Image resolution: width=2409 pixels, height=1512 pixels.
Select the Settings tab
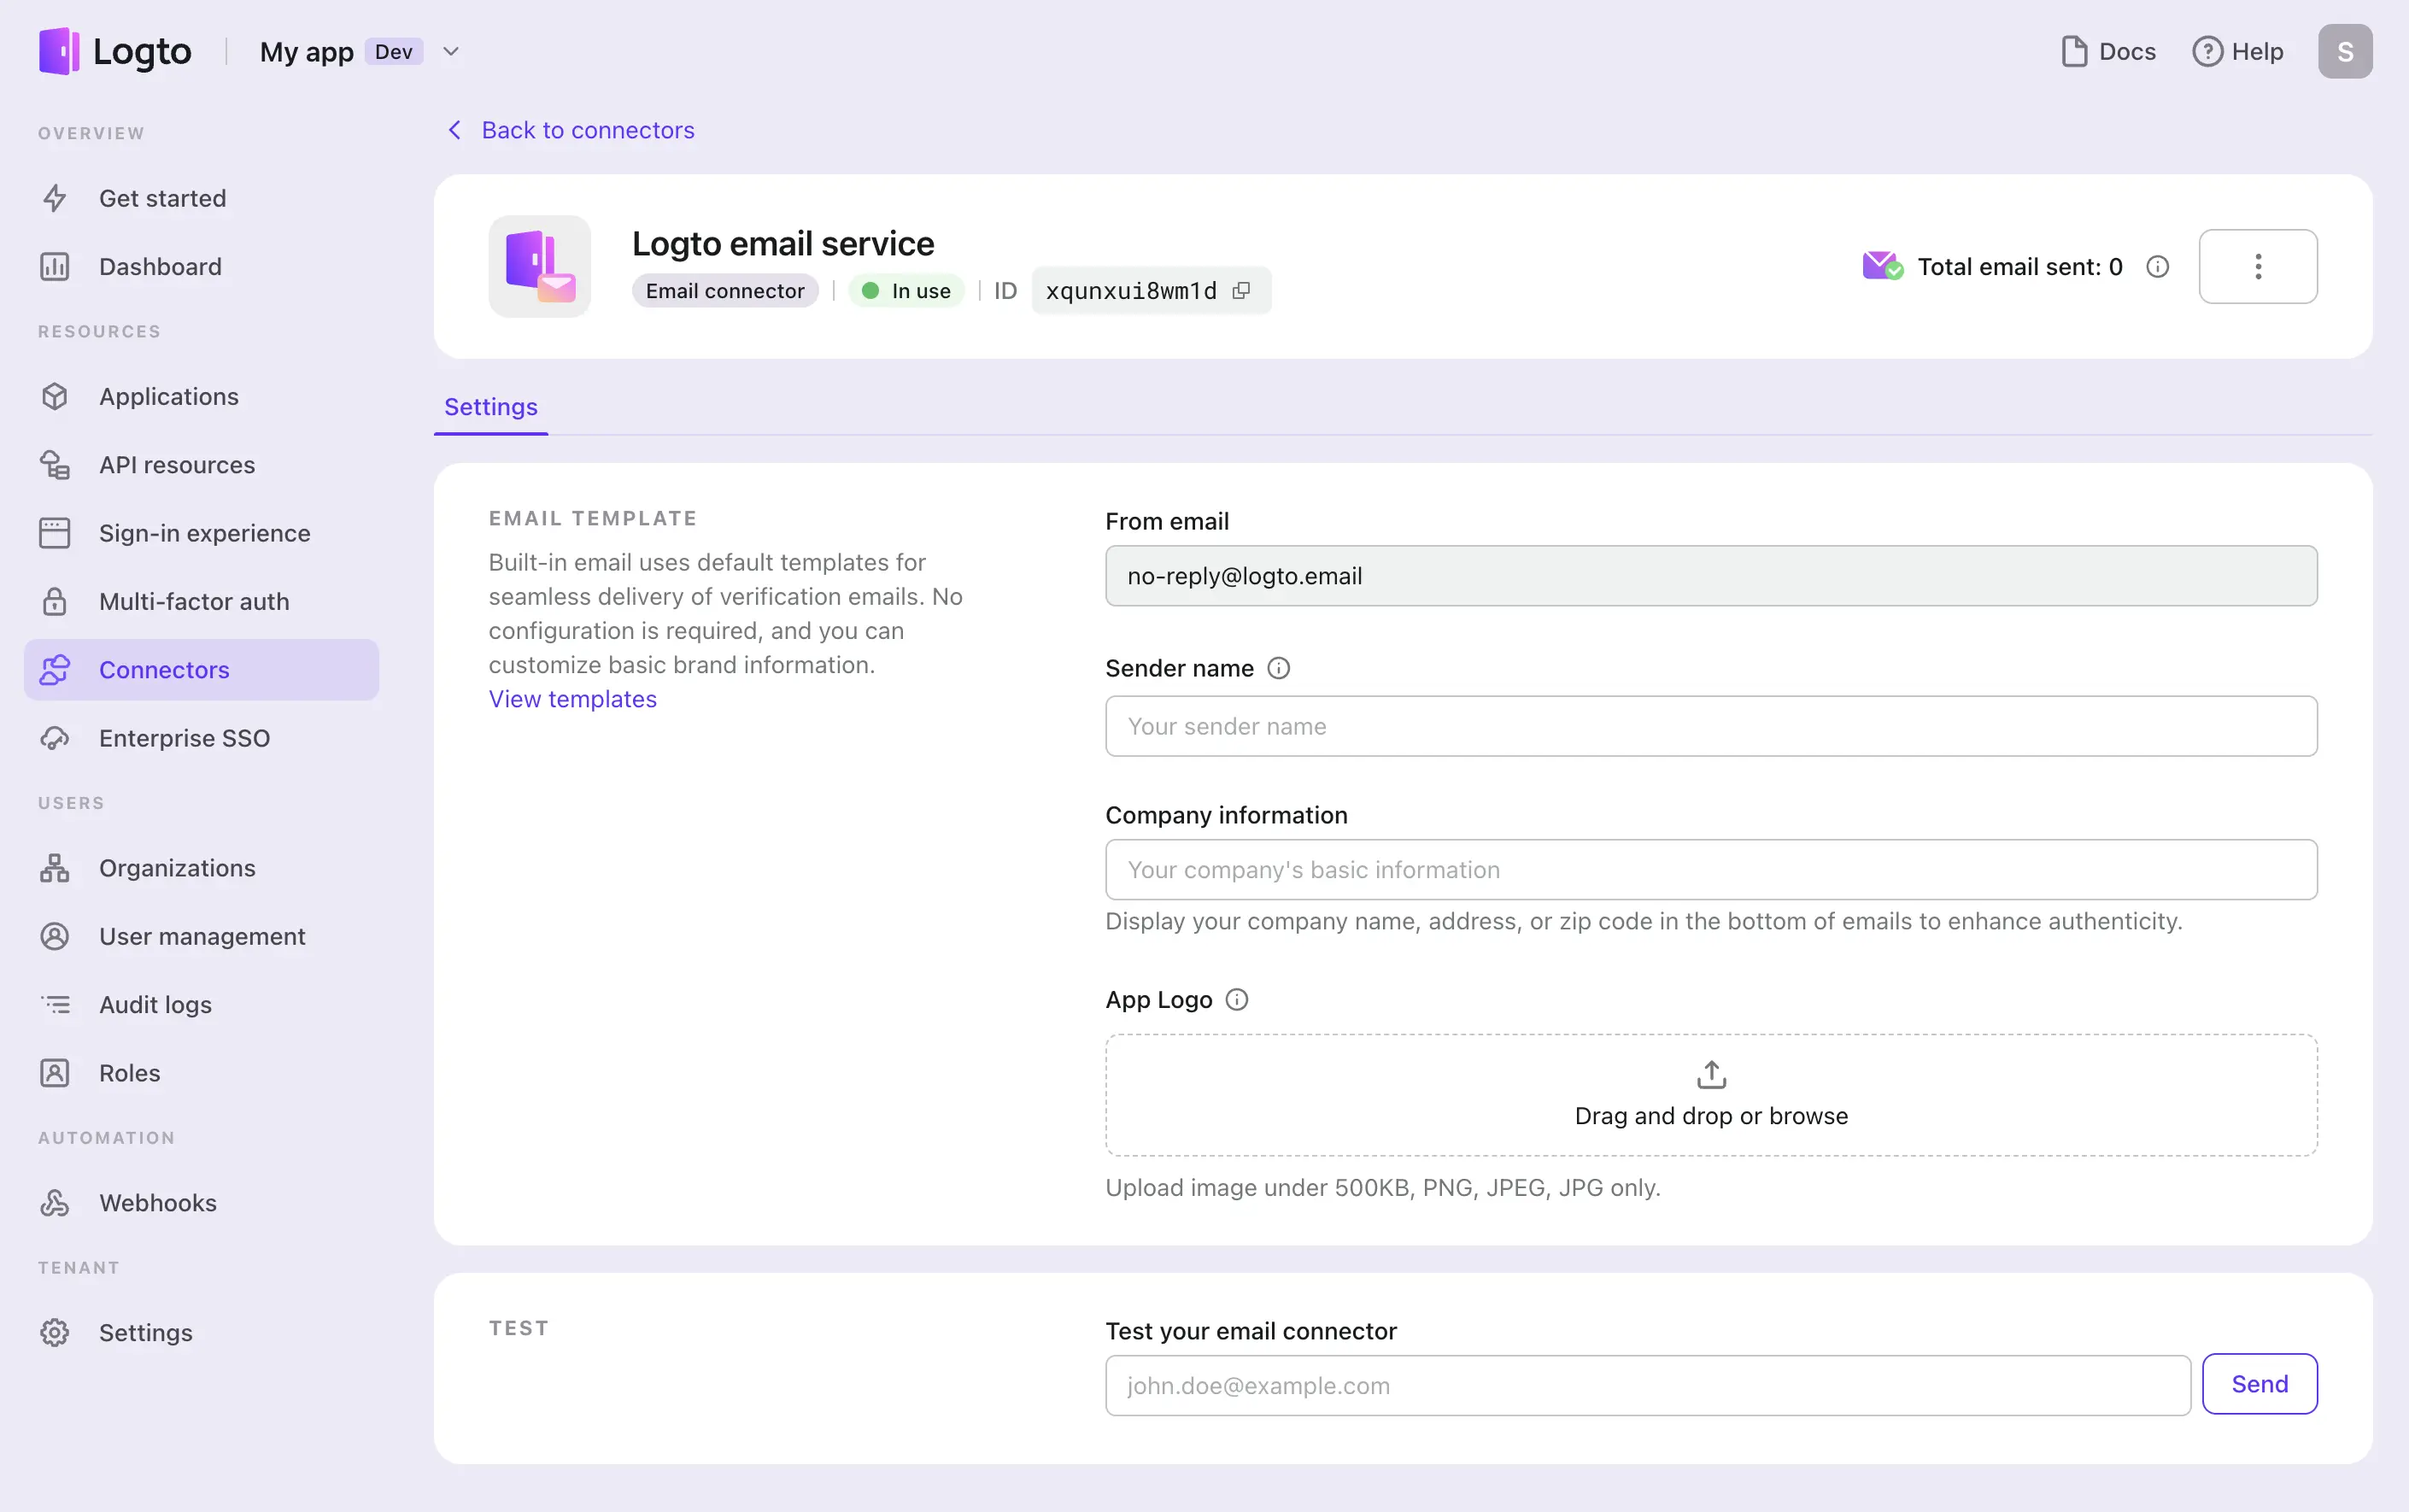pos(491,407)
